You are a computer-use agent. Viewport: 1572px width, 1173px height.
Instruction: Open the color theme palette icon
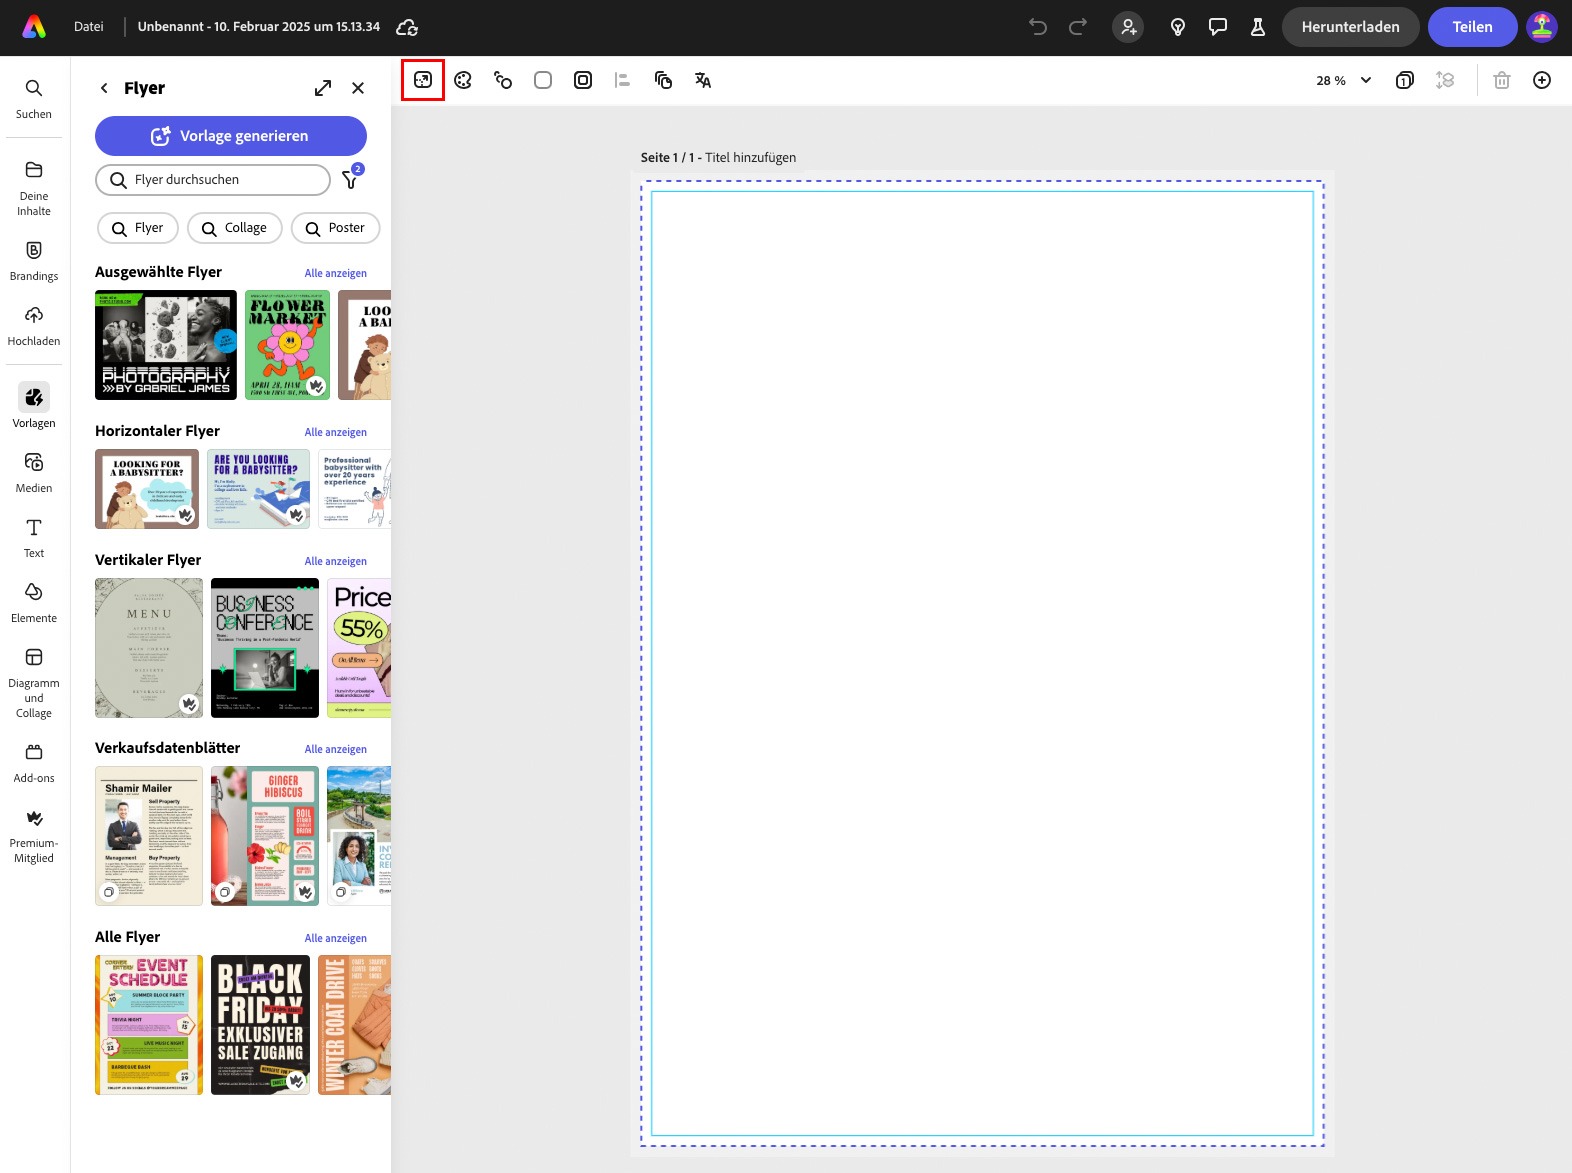tap(463, 80)
